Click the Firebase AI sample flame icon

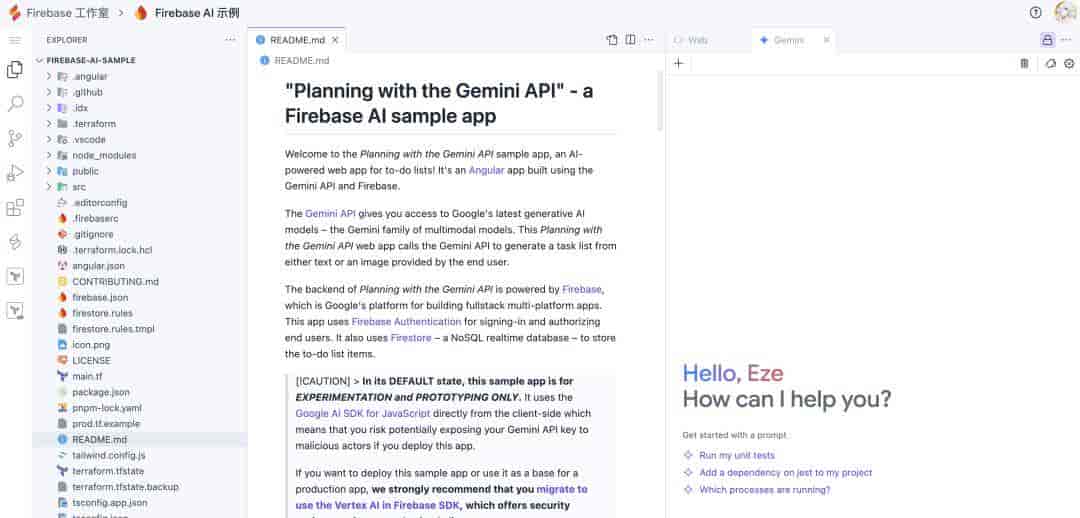point(141,13)
